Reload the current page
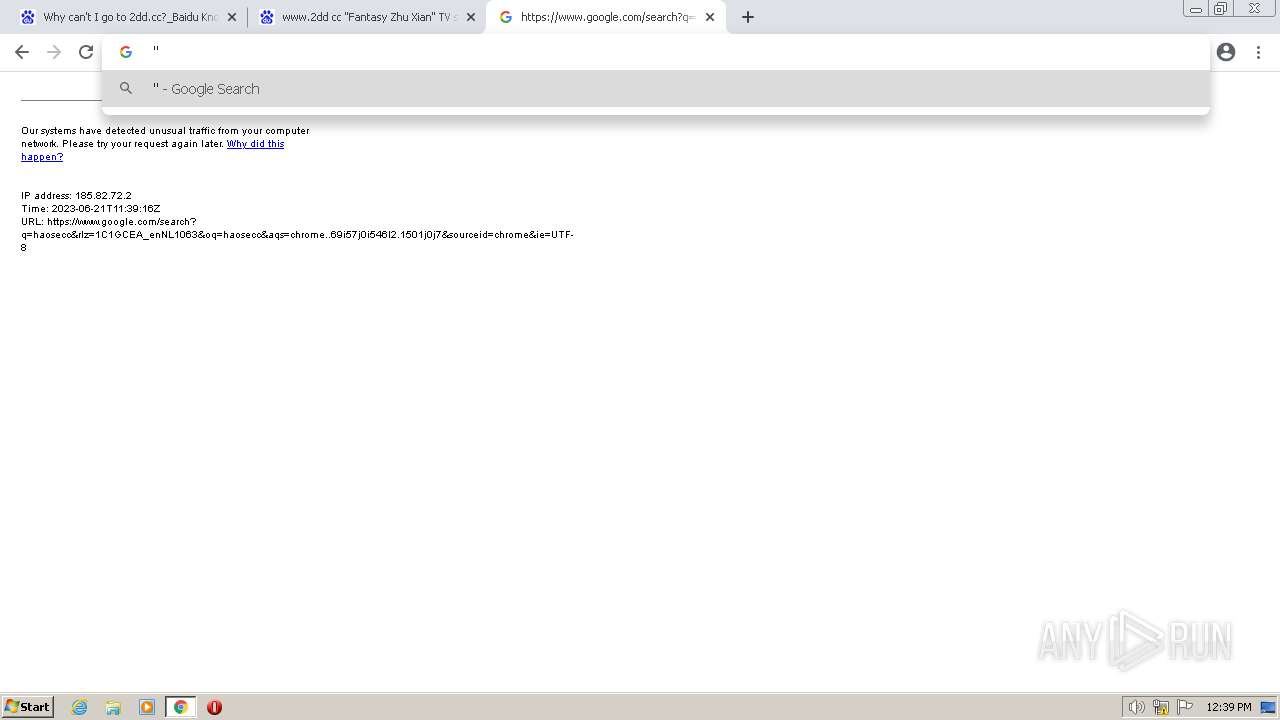This screenshot has width=1280, height=720. 86,52
